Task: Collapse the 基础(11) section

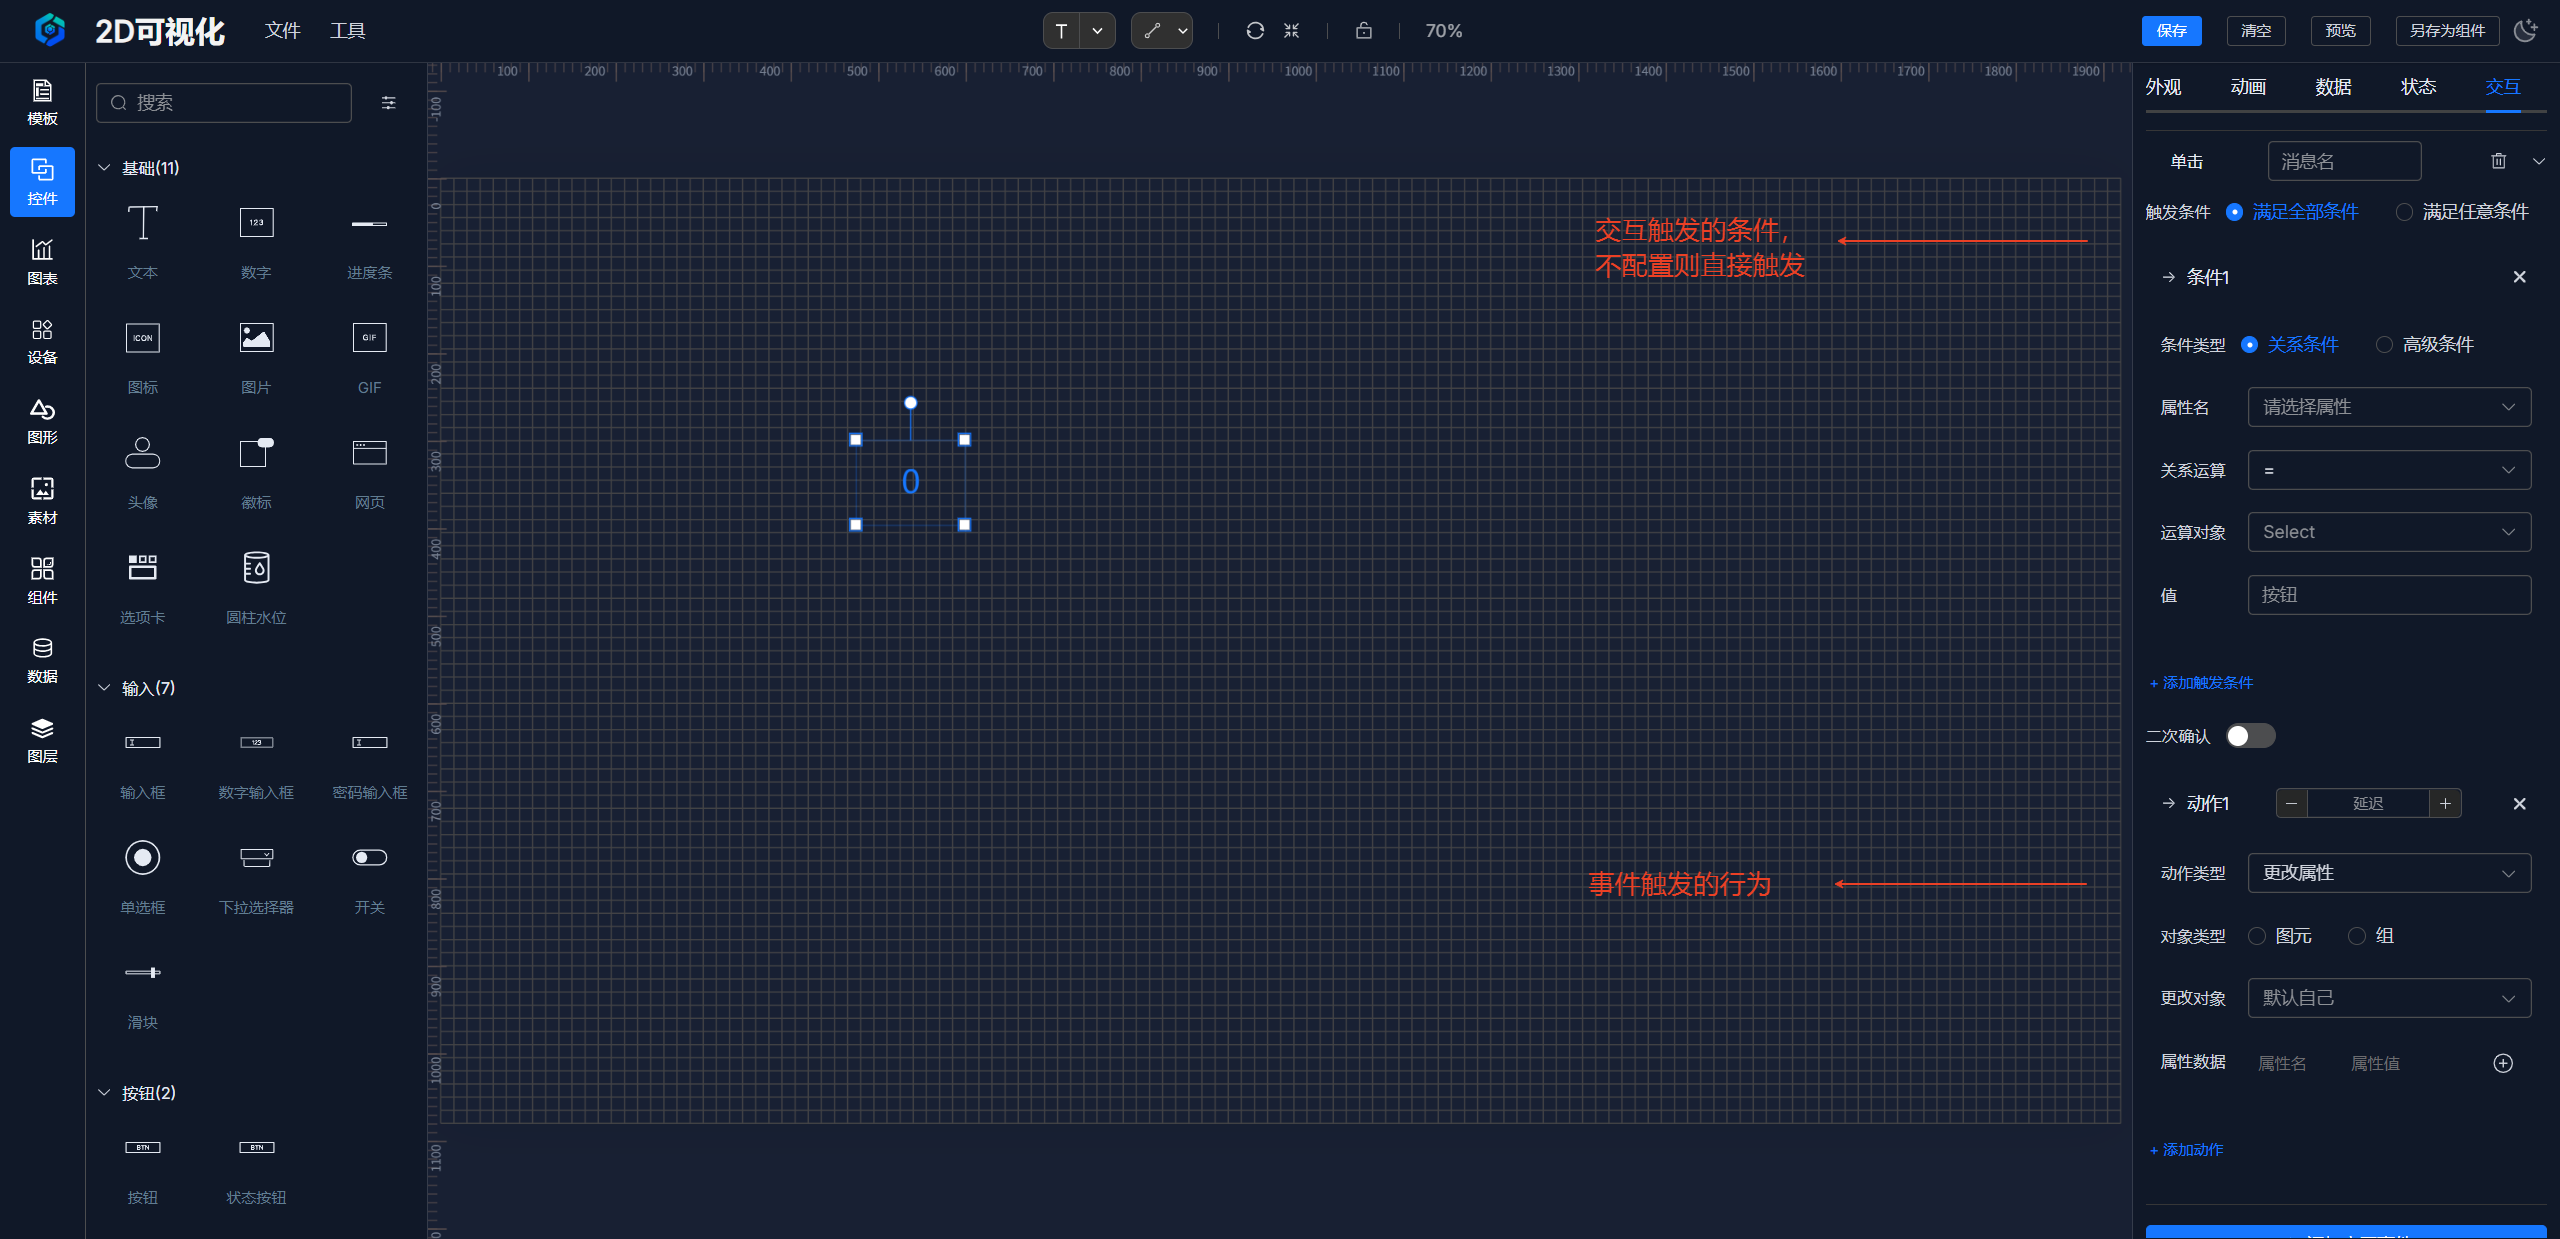Action: (104, 168)
